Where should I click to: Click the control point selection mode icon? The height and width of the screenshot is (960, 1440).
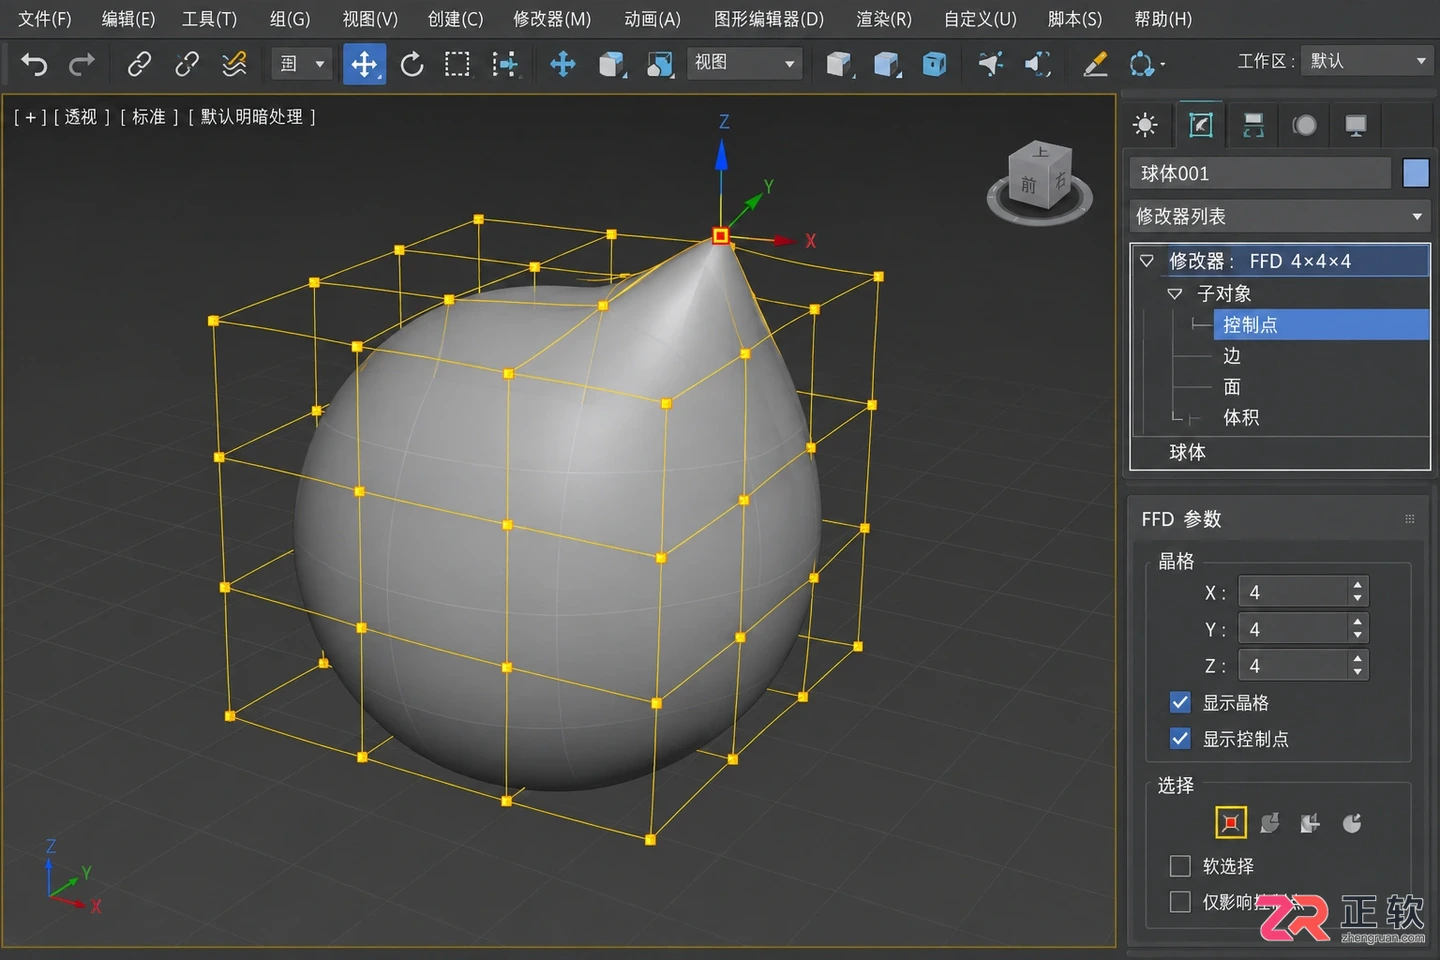coord(1231,823)
